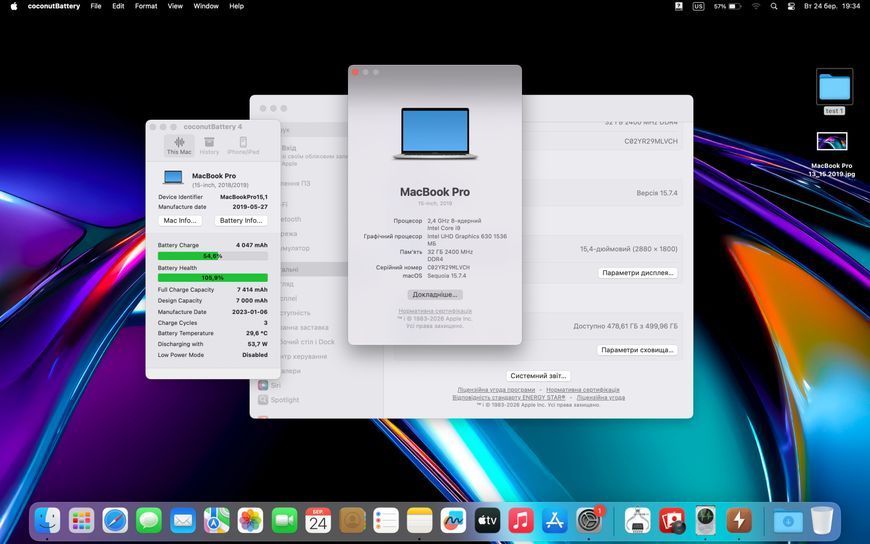Launch Safari from the Dock
The height and width of the screenshot is (544, 870).
(115, 521)
